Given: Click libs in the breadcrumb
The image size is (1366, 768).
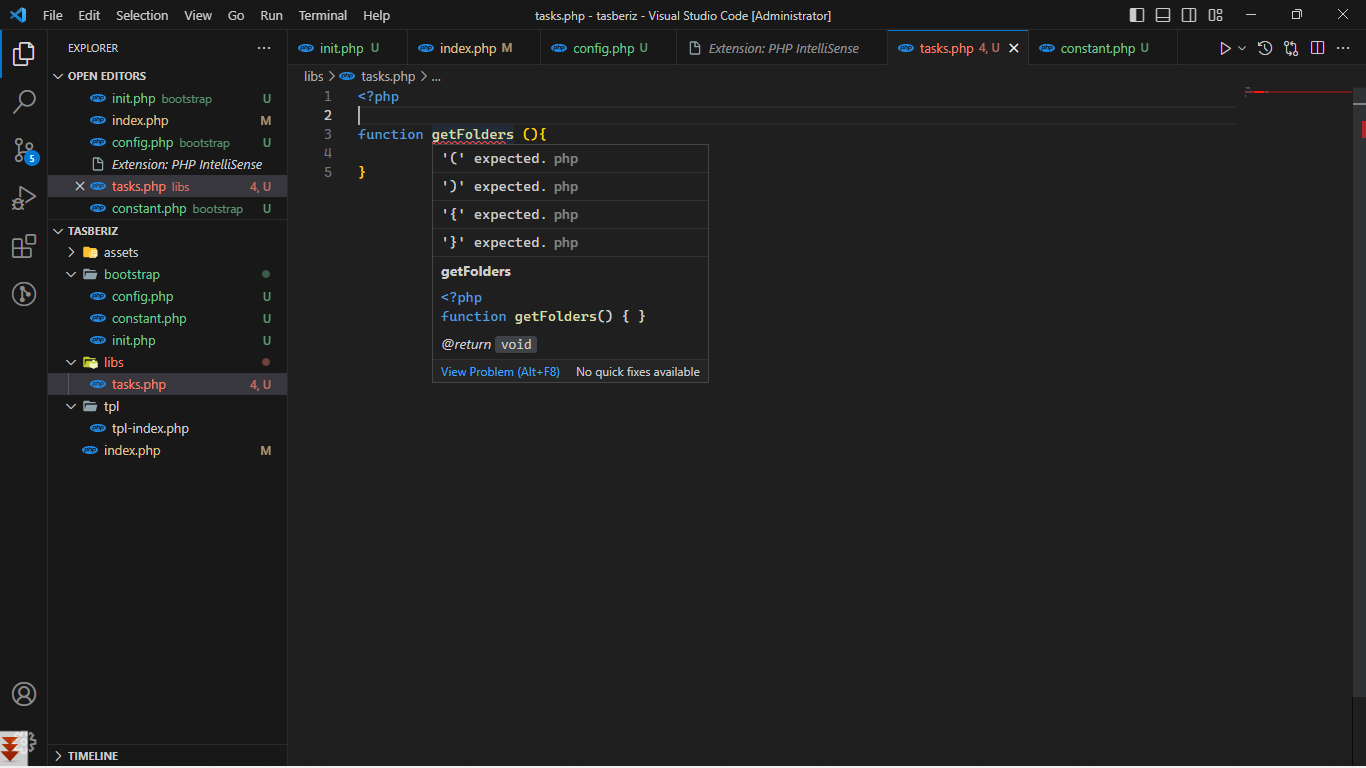Looking at the screenshot, I should click(x=314, y=76).
